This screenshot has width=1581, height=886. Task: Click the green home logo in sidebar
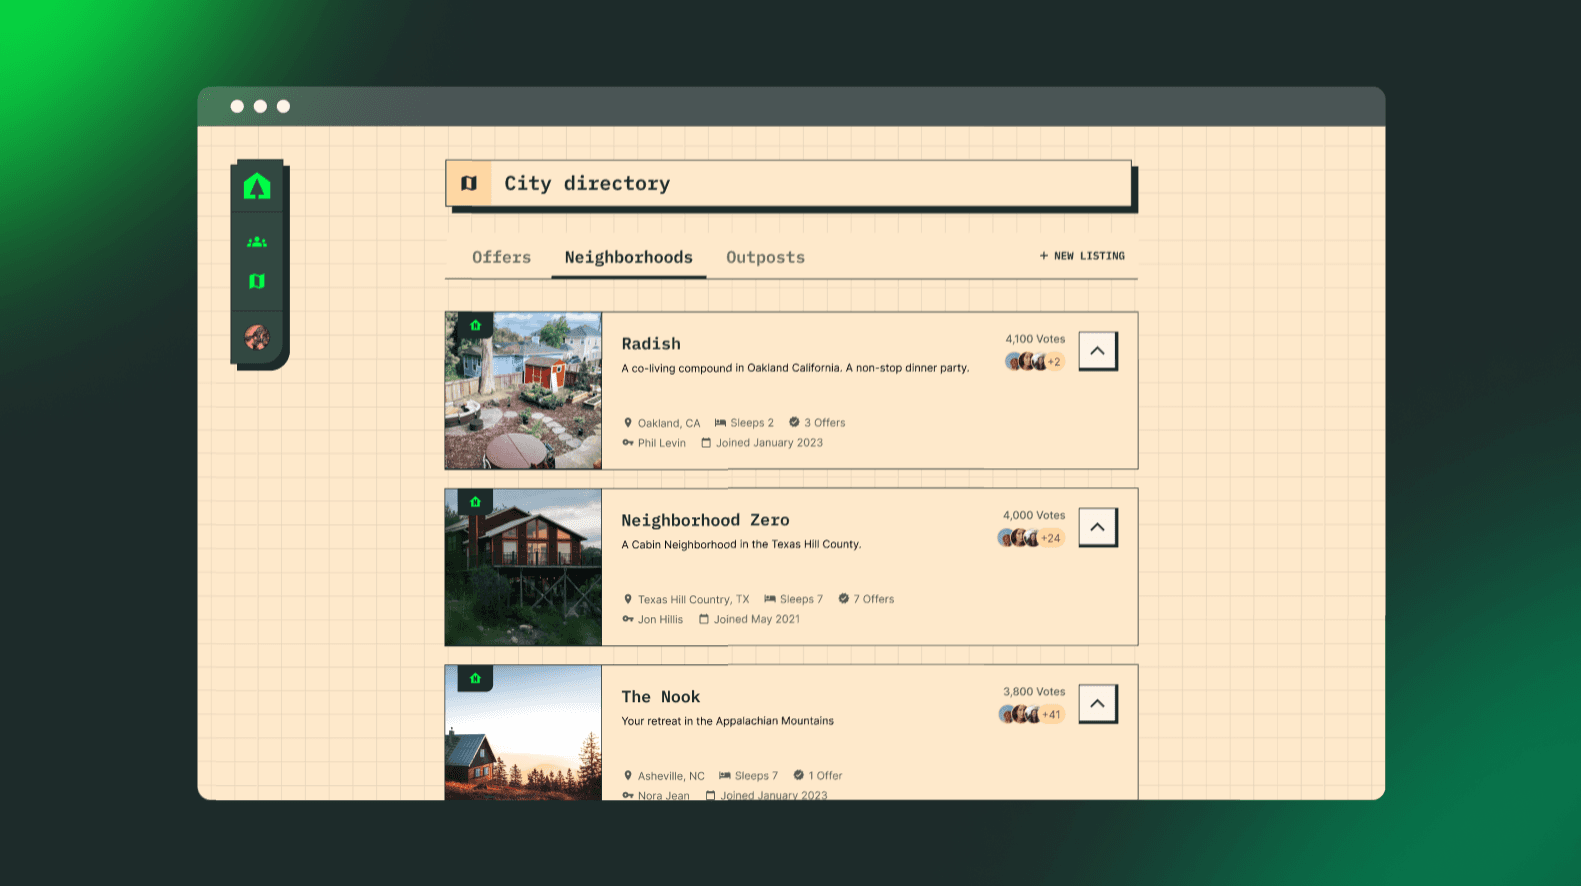257,186
